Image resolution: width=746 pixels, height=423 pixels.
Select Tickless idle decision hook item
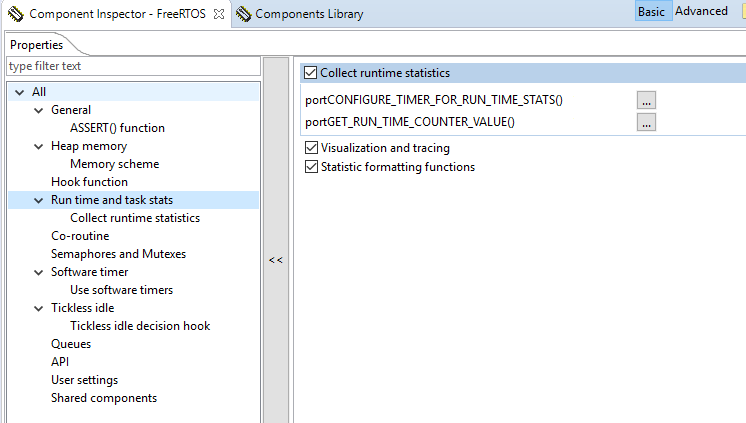[140, 326]
